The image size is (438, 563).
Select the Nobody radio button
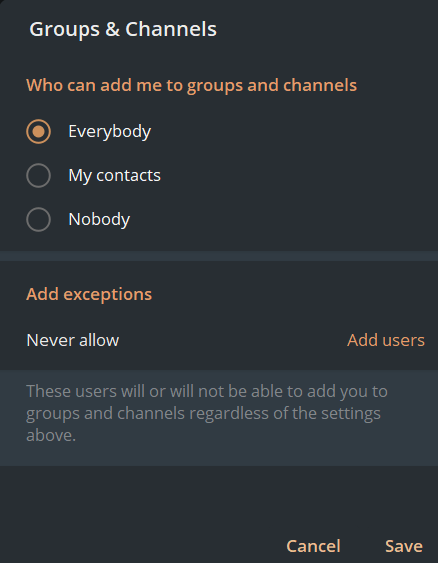click(38, 219)
